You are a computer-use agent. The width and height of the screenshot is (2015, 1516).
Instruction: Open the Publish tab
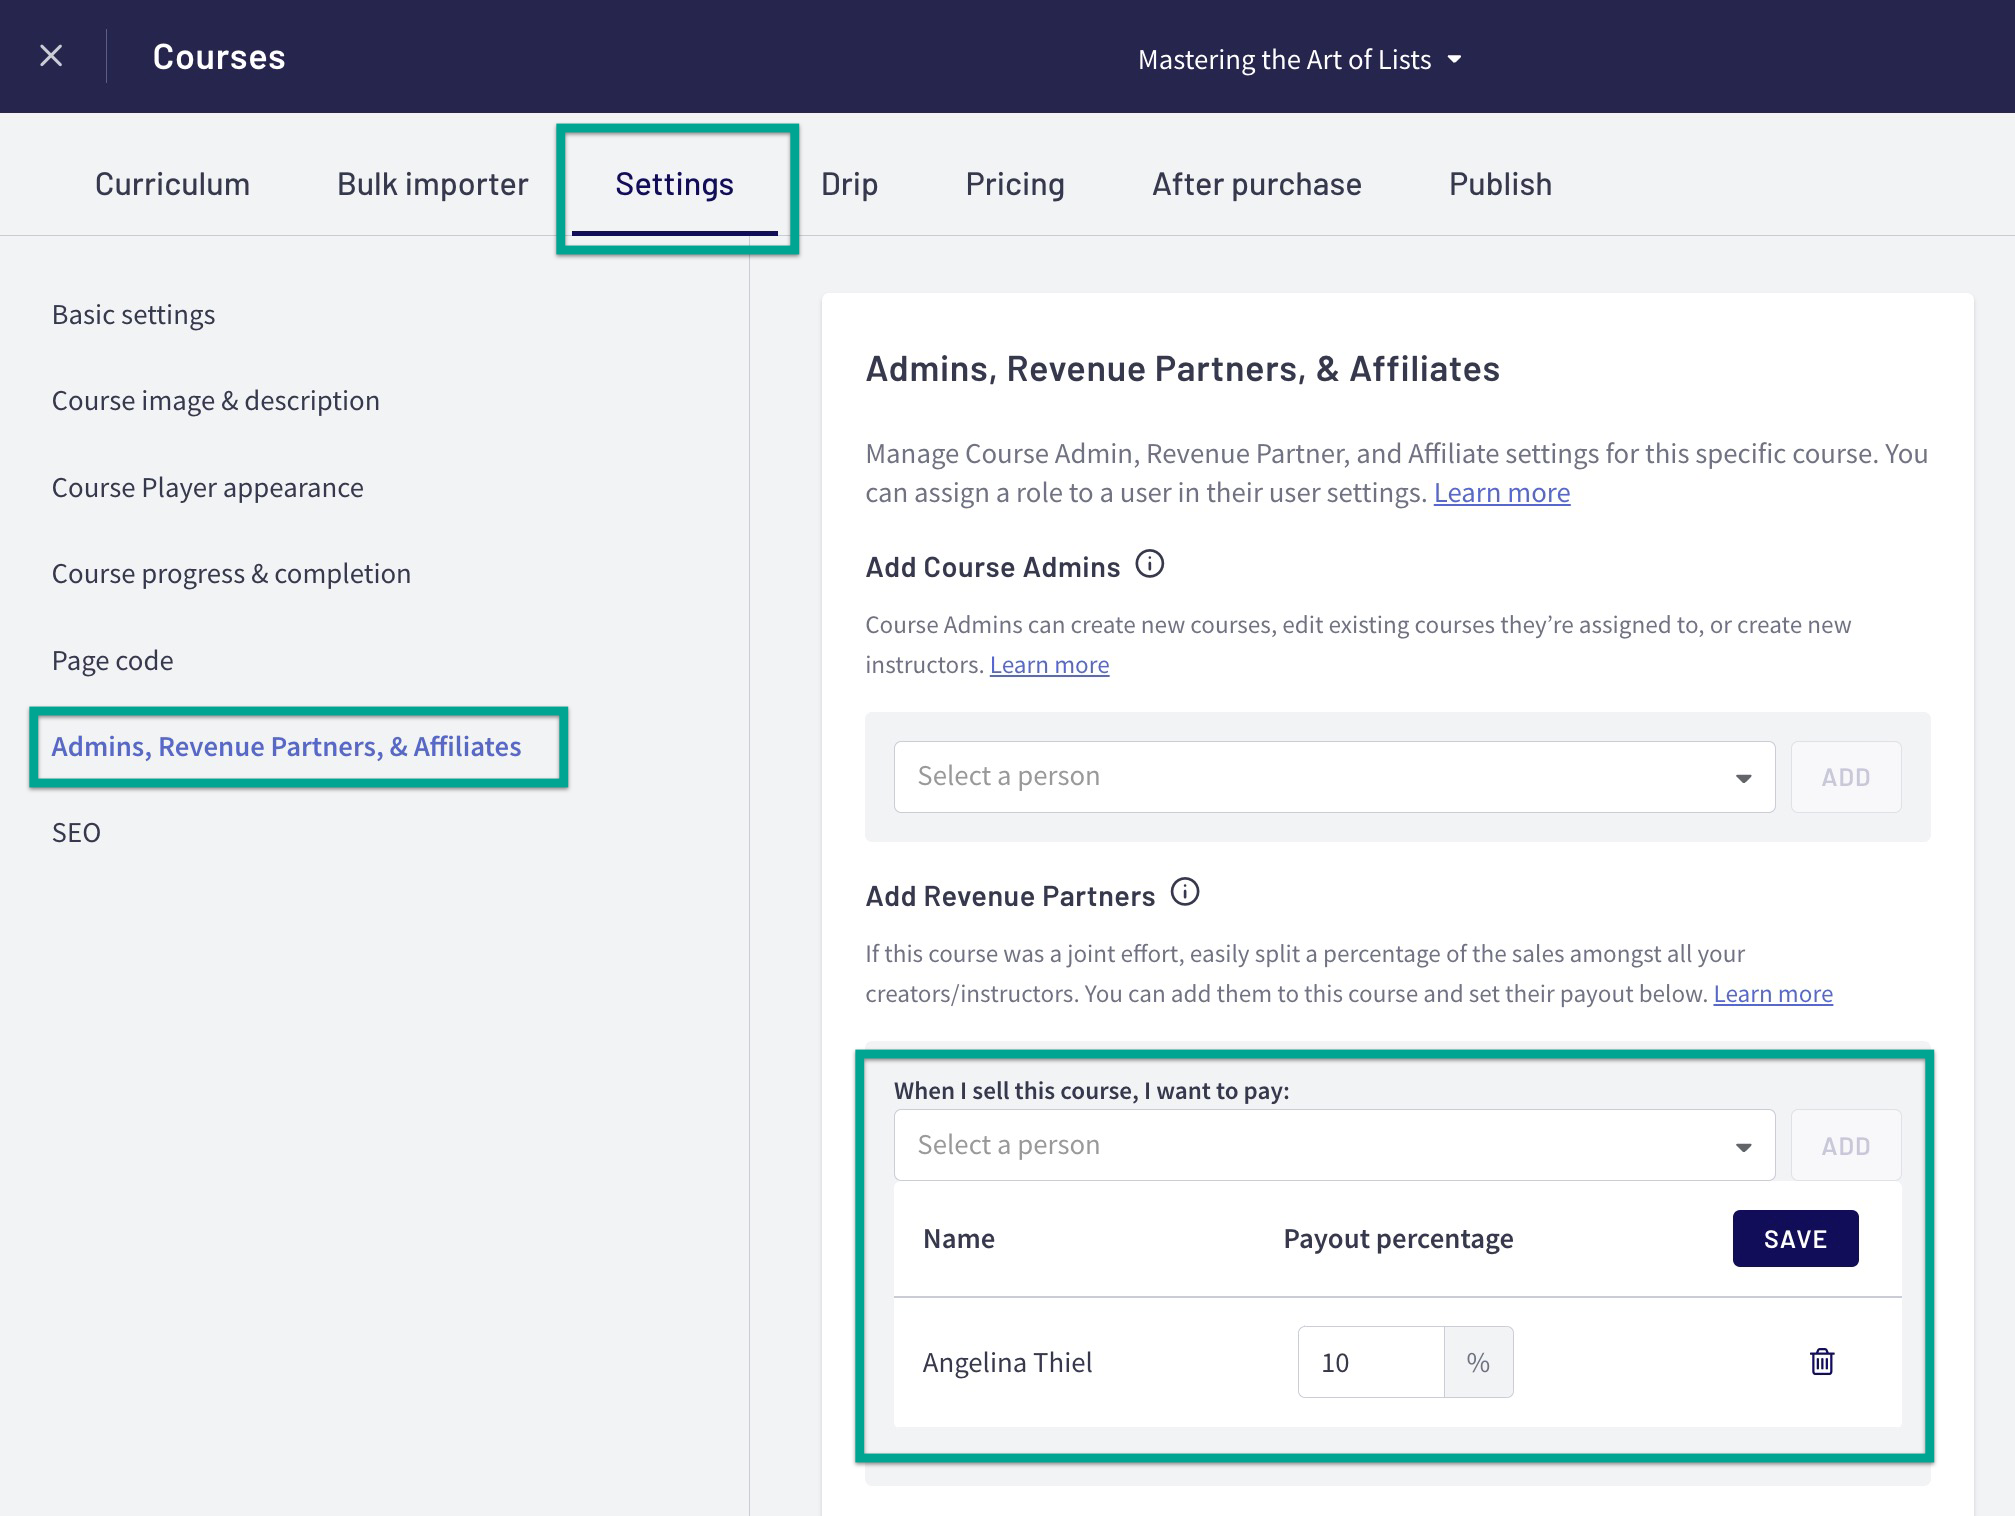(x=1500, y=183)
